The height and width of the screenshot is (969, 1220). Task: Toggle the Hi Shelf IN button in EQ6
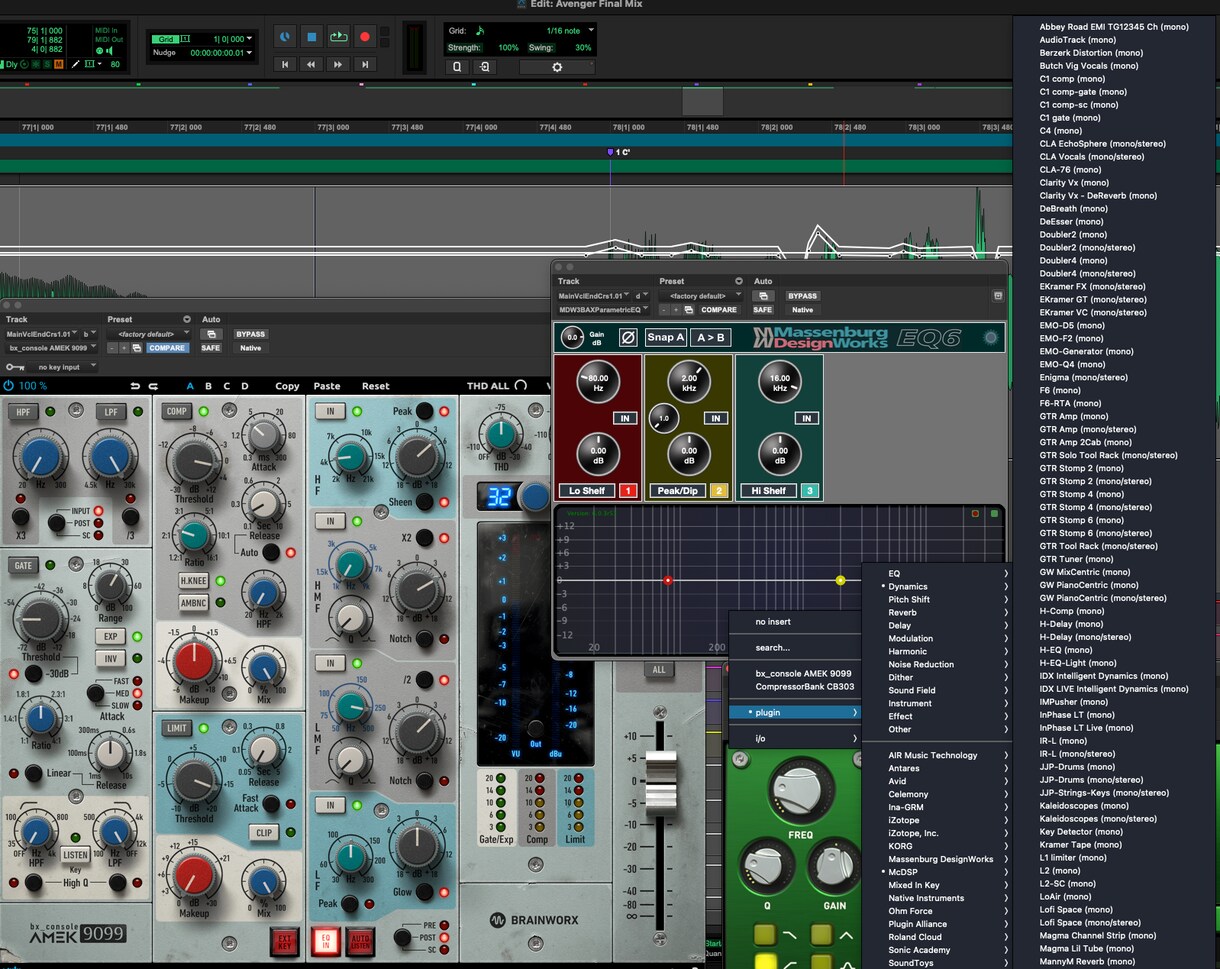coord(806,418)
